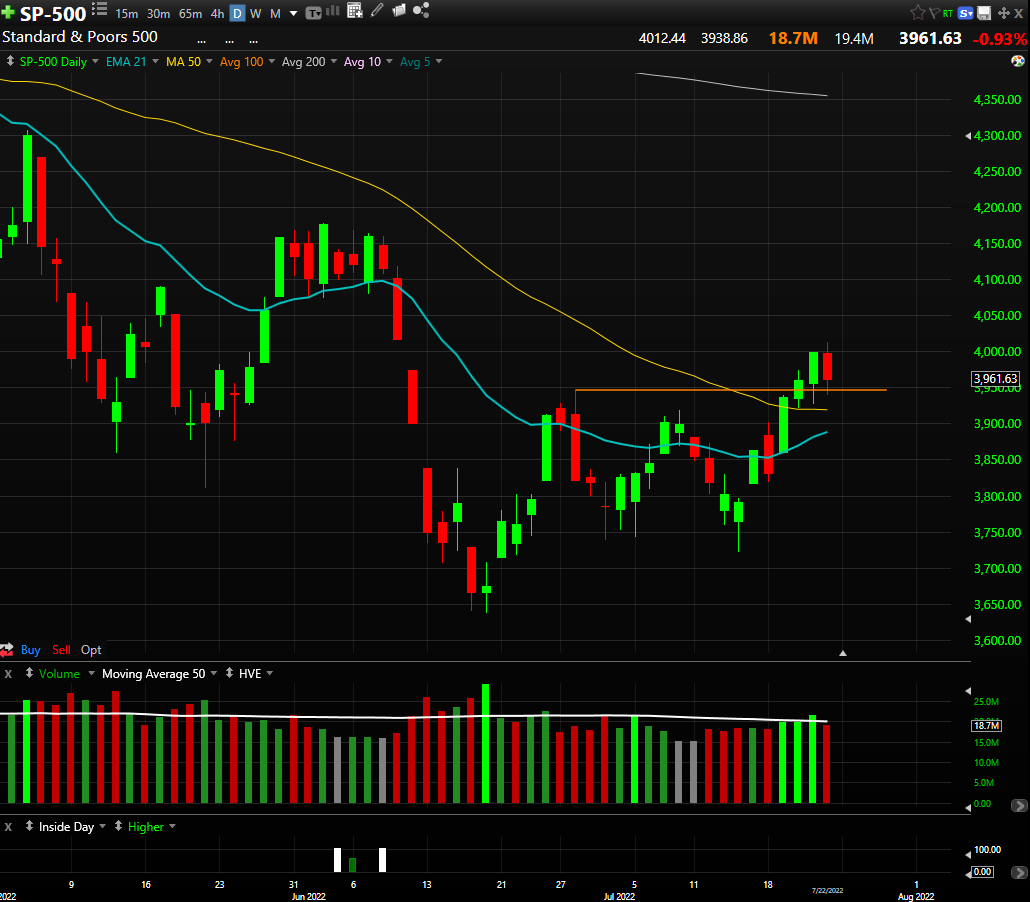Click the four-arrow move window icon
This screenshot has height=902, width=1030.
(1003, 13)
